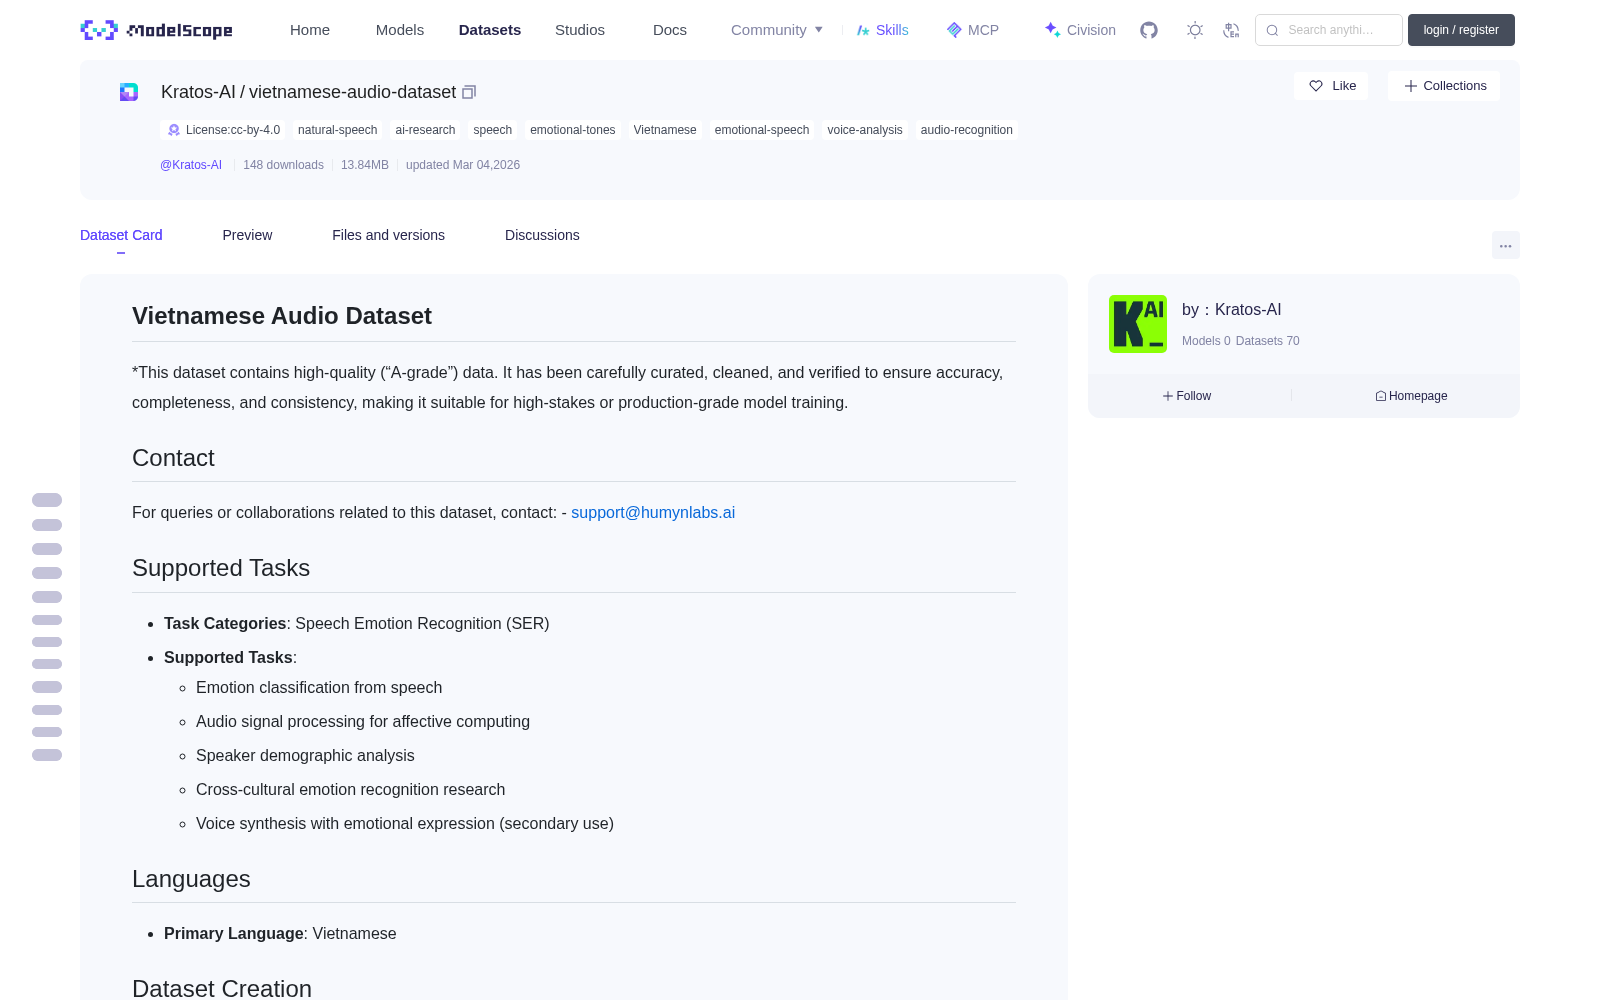Click the emotional-tones tag
The image size is (1600, 1000).
pyautogui.click(x=573, y=130)
